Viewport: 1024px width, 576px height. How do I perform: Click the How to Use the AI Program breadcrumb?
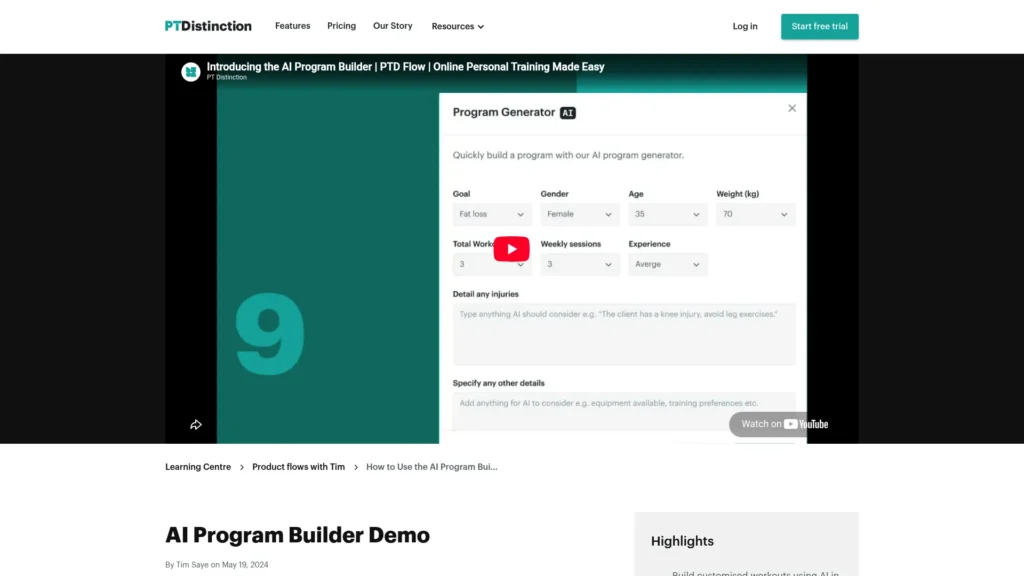pos(432,467)
